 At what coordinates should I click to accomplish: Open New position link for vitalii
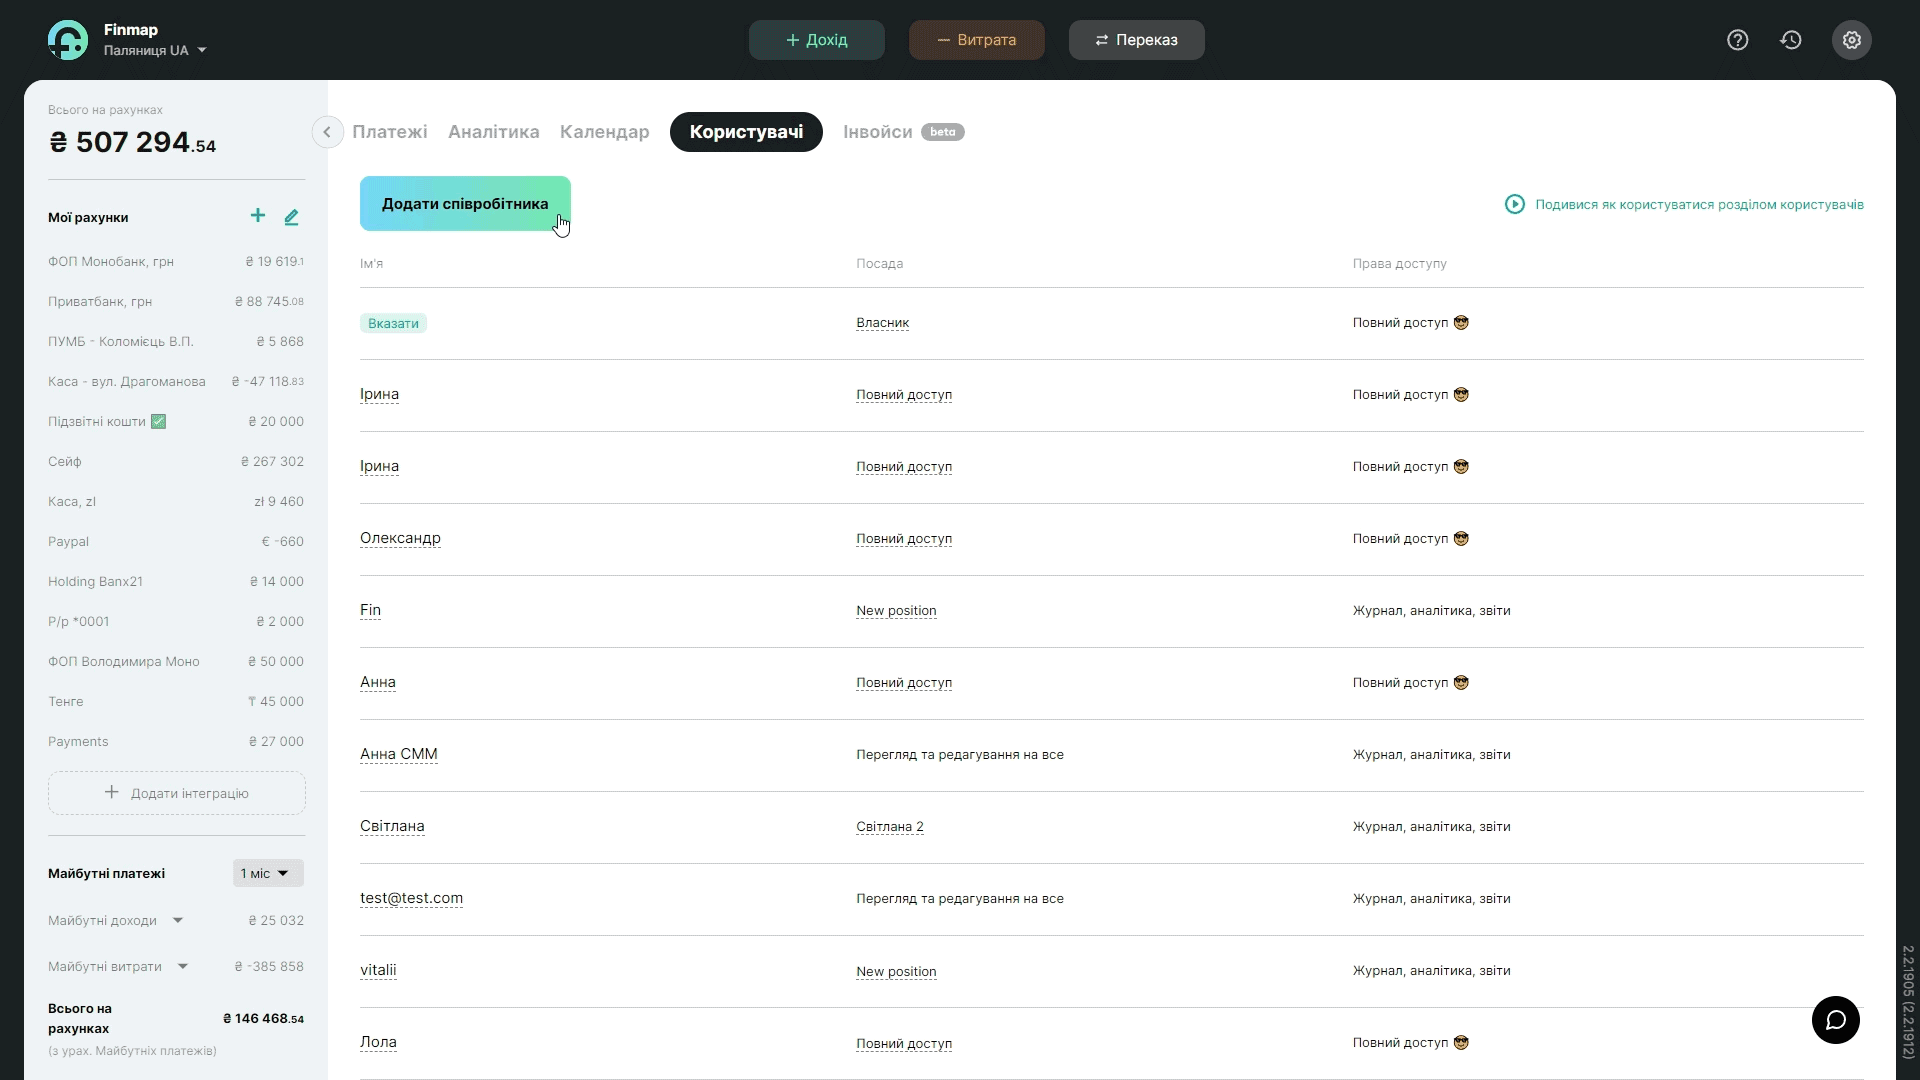click(896, 972)
